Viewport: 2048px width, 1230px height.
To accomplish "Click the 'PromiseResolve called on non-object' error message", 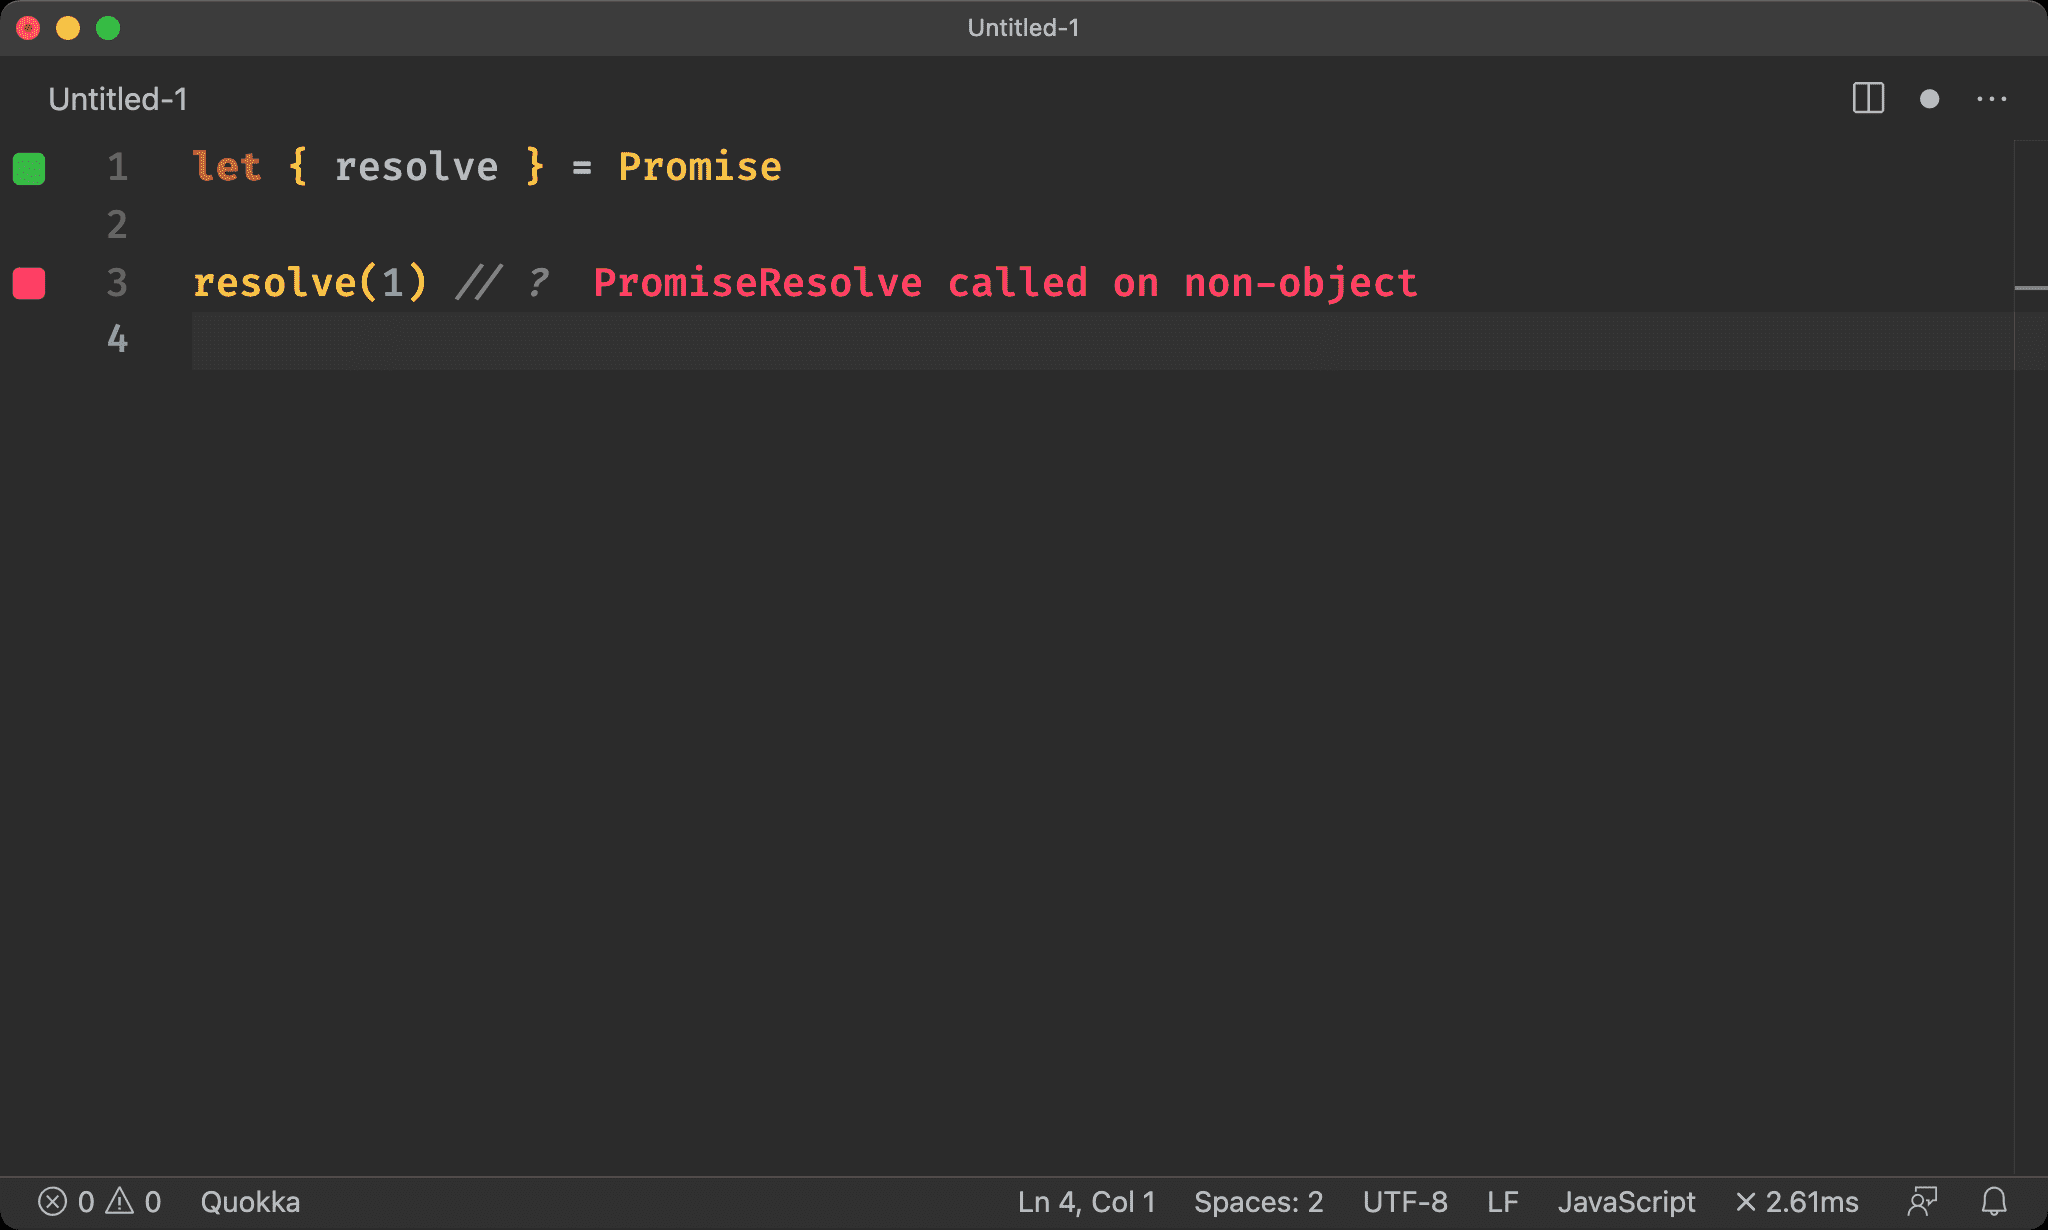I will (1005, 282).
